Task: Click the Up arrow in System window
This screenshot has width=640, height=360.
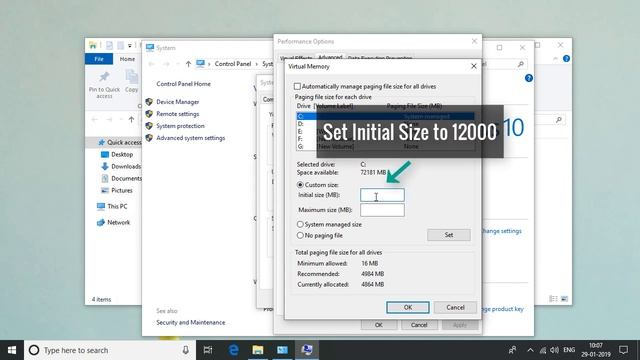Action: [188, 64]
